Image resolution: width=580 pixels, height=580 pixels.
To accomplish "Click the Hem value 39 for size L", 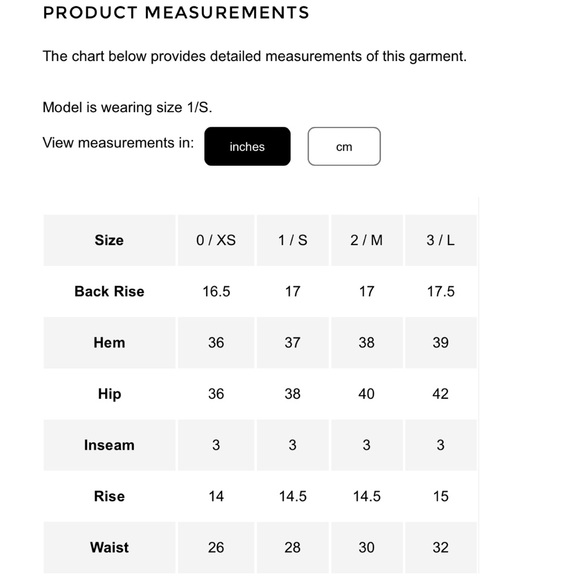I will (441, 343).
